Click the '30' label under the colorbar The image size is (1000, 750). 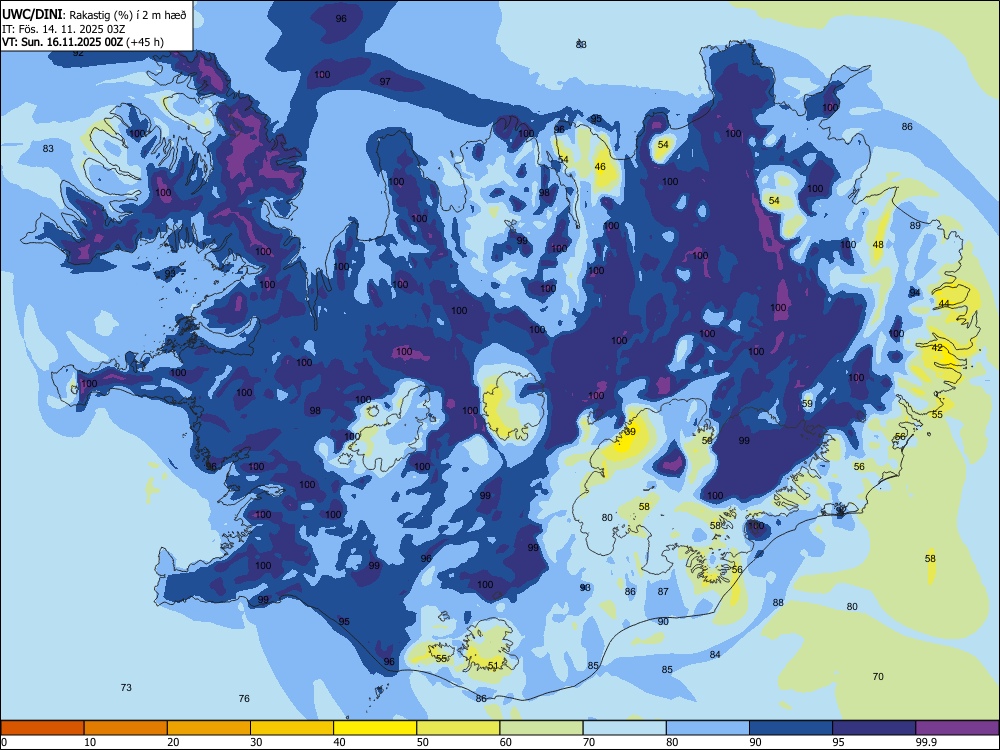click(x=256, y=742)
